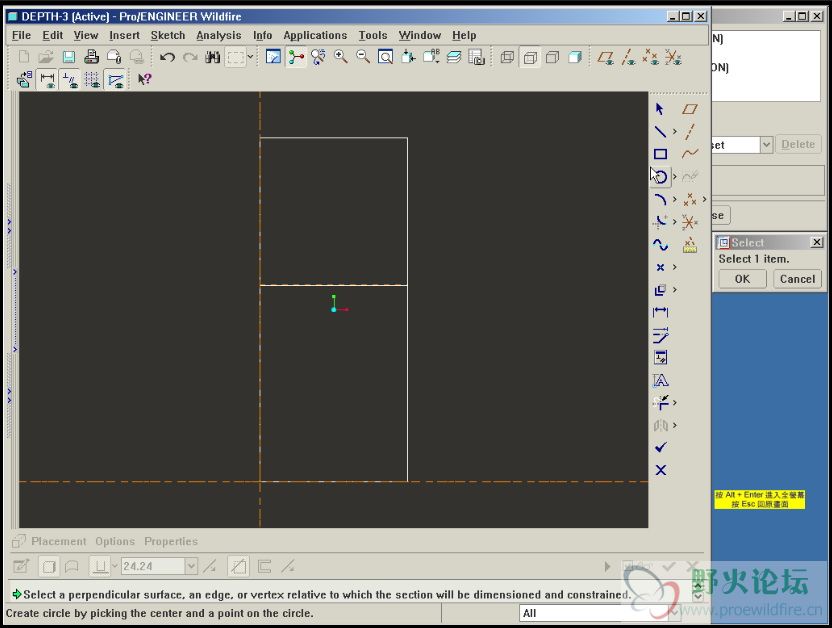Toggle sketch dimensions display
The image size is (832, 628).
pos(47,80)
